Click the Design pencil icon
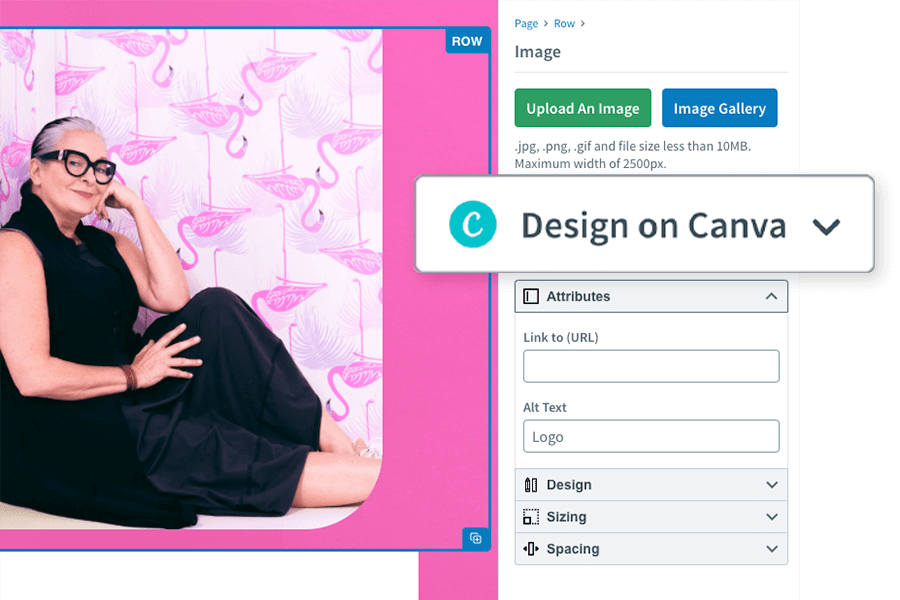This screenshot has height=600, width=900. pos(533,485)
